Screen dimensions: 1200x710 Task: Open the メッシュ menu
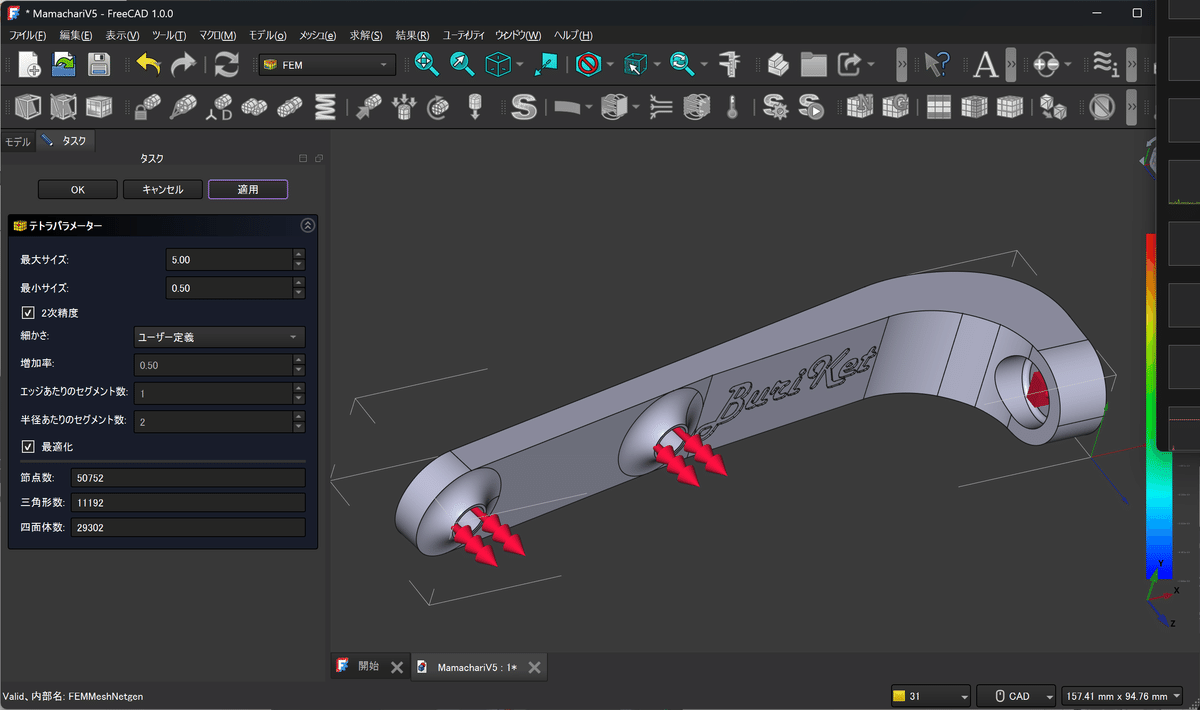pyautogui.click(x=317, y=35)
